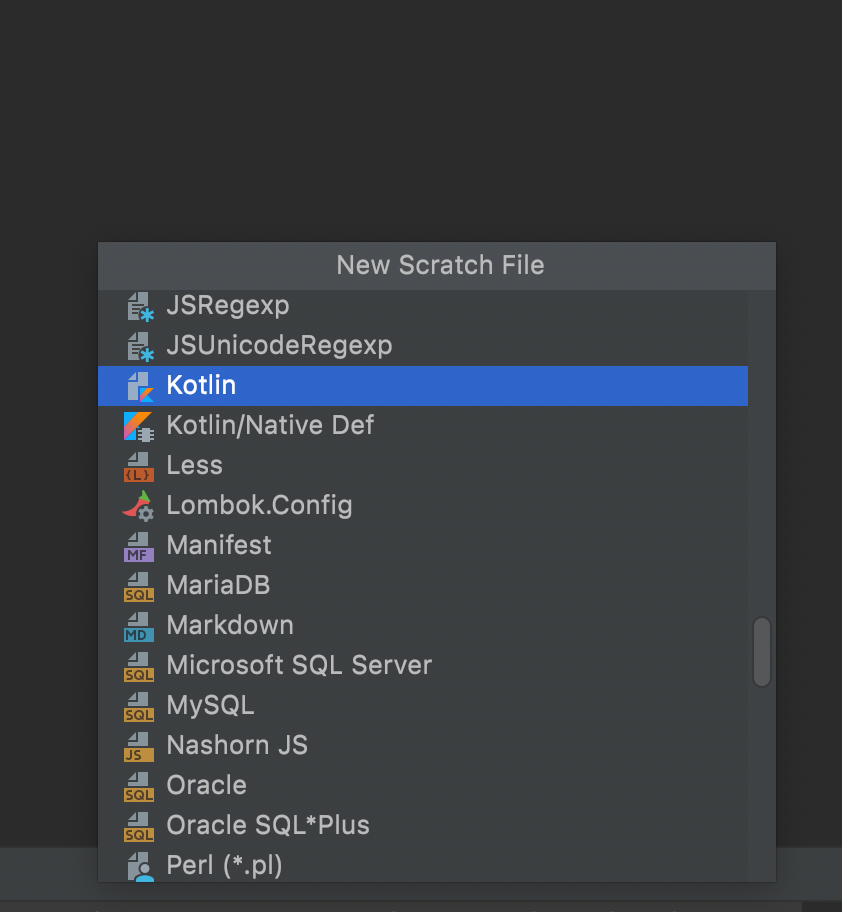Viewport: 842px width, 912px height.
Task: Select Less as scratch language
Action: pyautogui.click(x=423, y=466)
